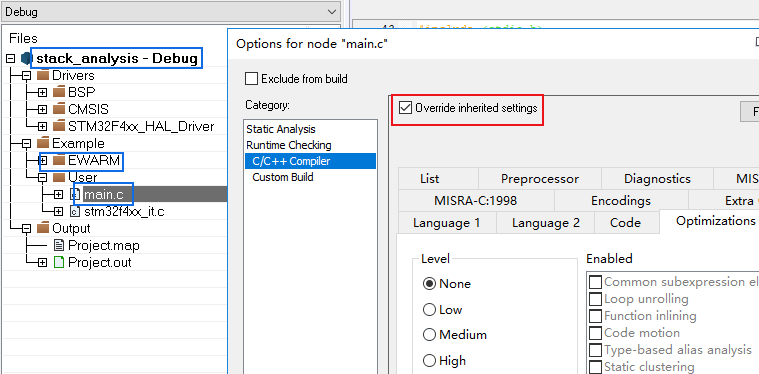Viewport: 759px width, 374px height.
Task: Choose Runtime Checking category
Action: click(288, 145)
